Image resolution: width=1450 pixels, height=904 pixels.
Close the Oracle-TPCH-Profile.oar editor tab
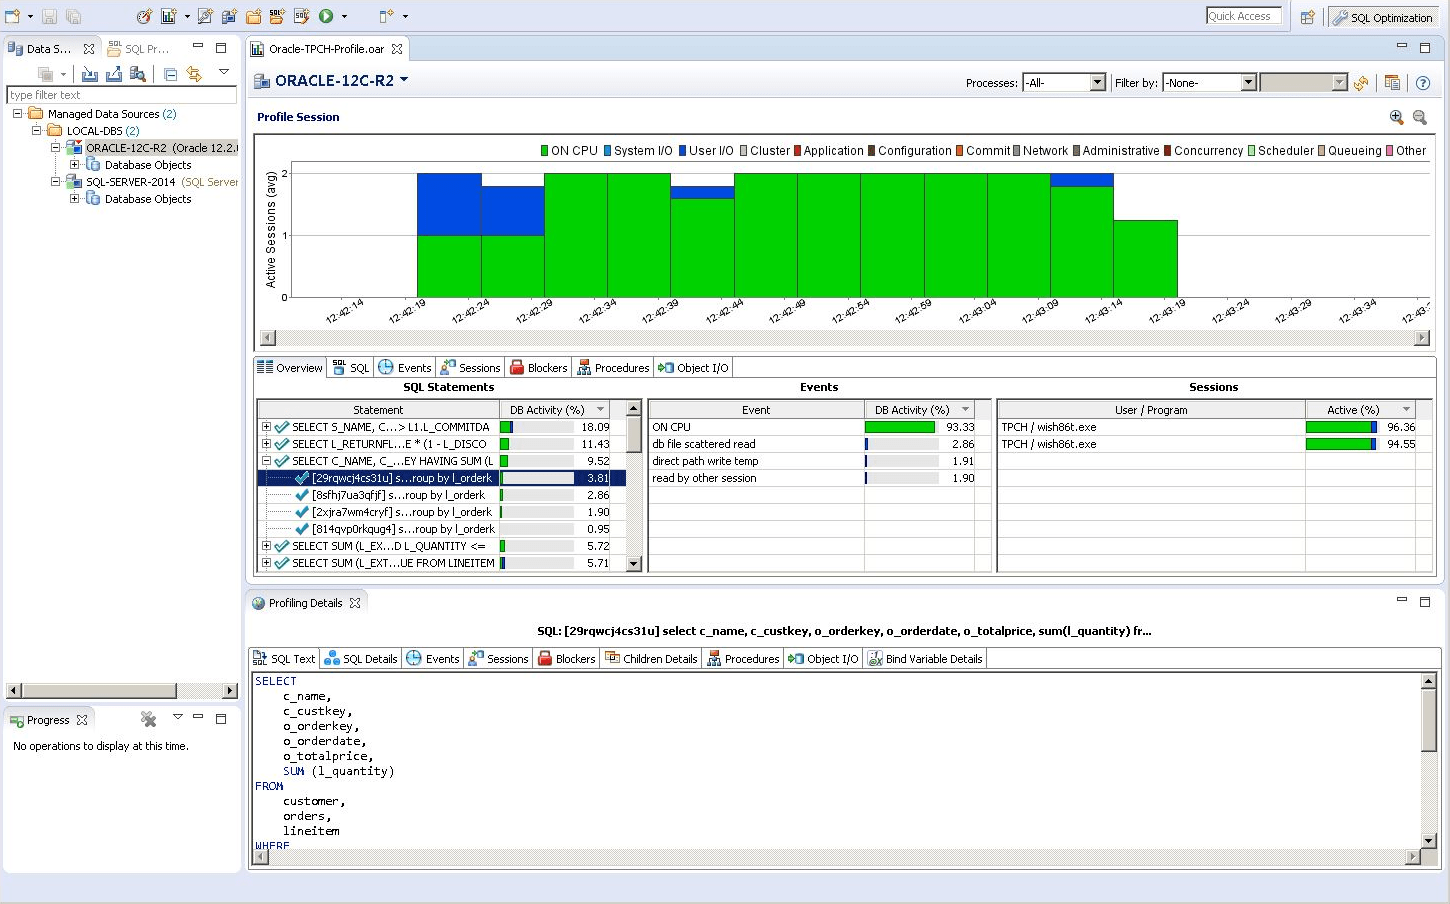tap(397, 49)
